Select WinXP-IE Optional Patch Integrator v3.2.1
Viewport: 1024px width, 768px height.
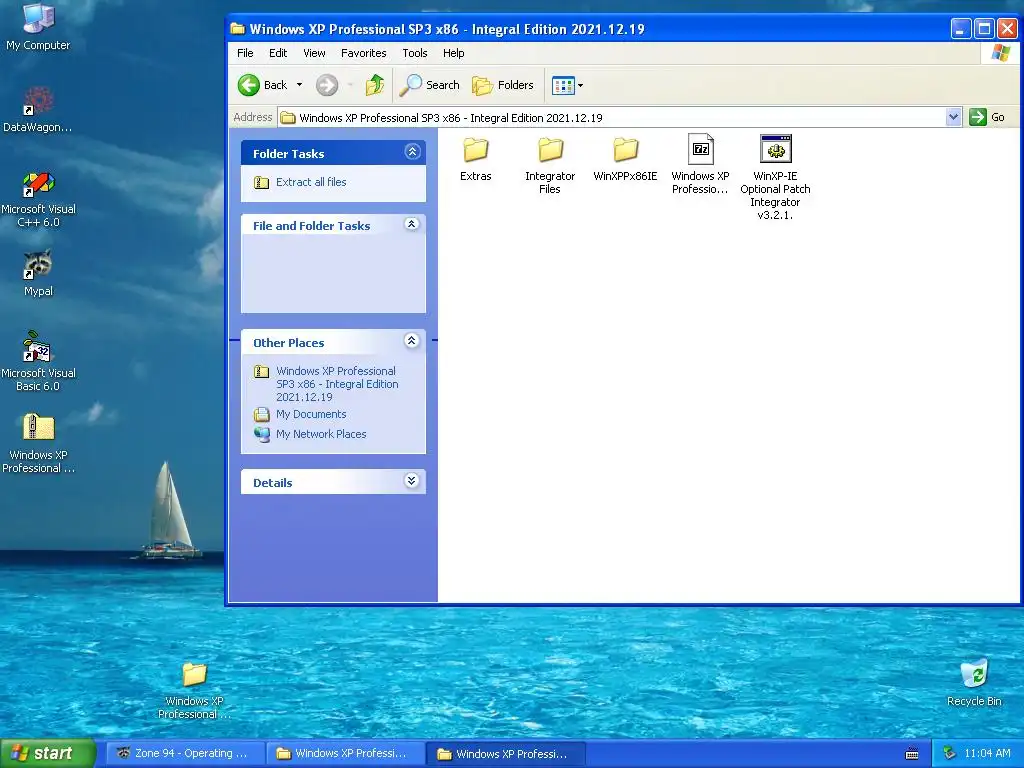click(x=775, y=177)
